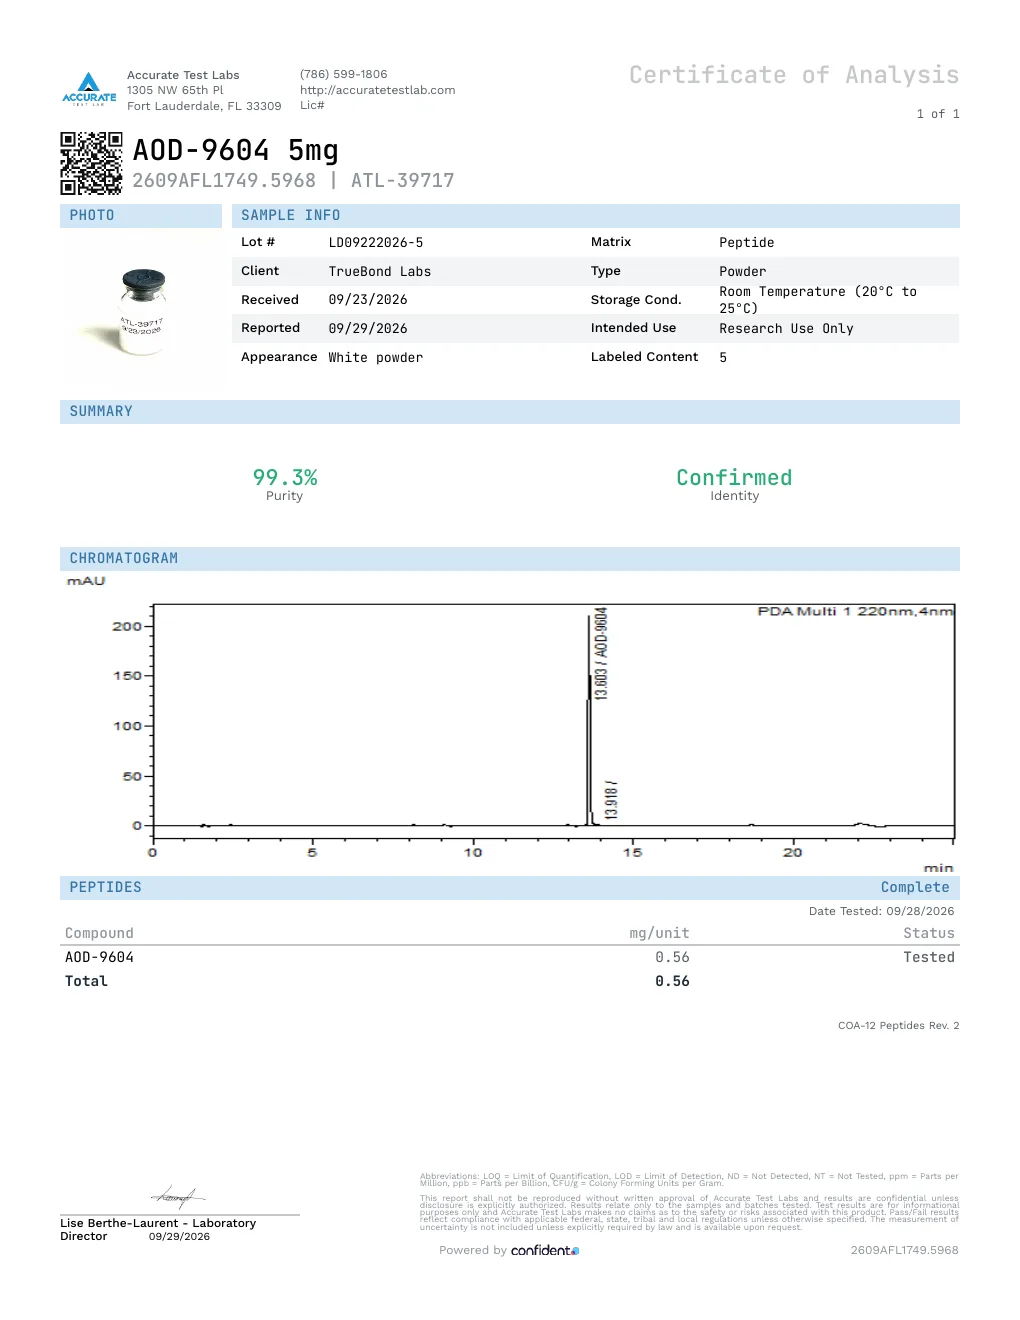Select COA-12 Peptides Rev. 2 text
1020x1320 pixels.
tap(898, 1026)
